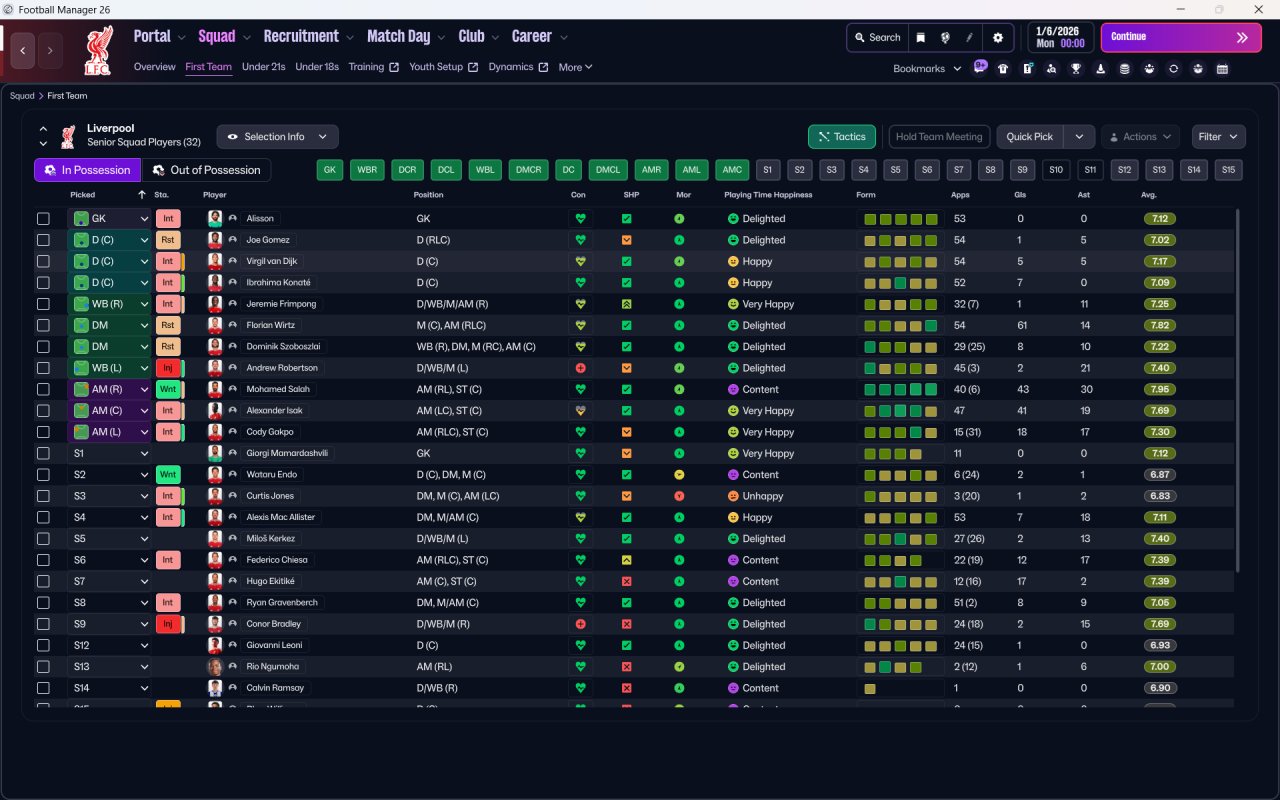The image size is (1280, 800).
Task: Check the box for Calvin Ramsay's row
Action: click(43, 688)
